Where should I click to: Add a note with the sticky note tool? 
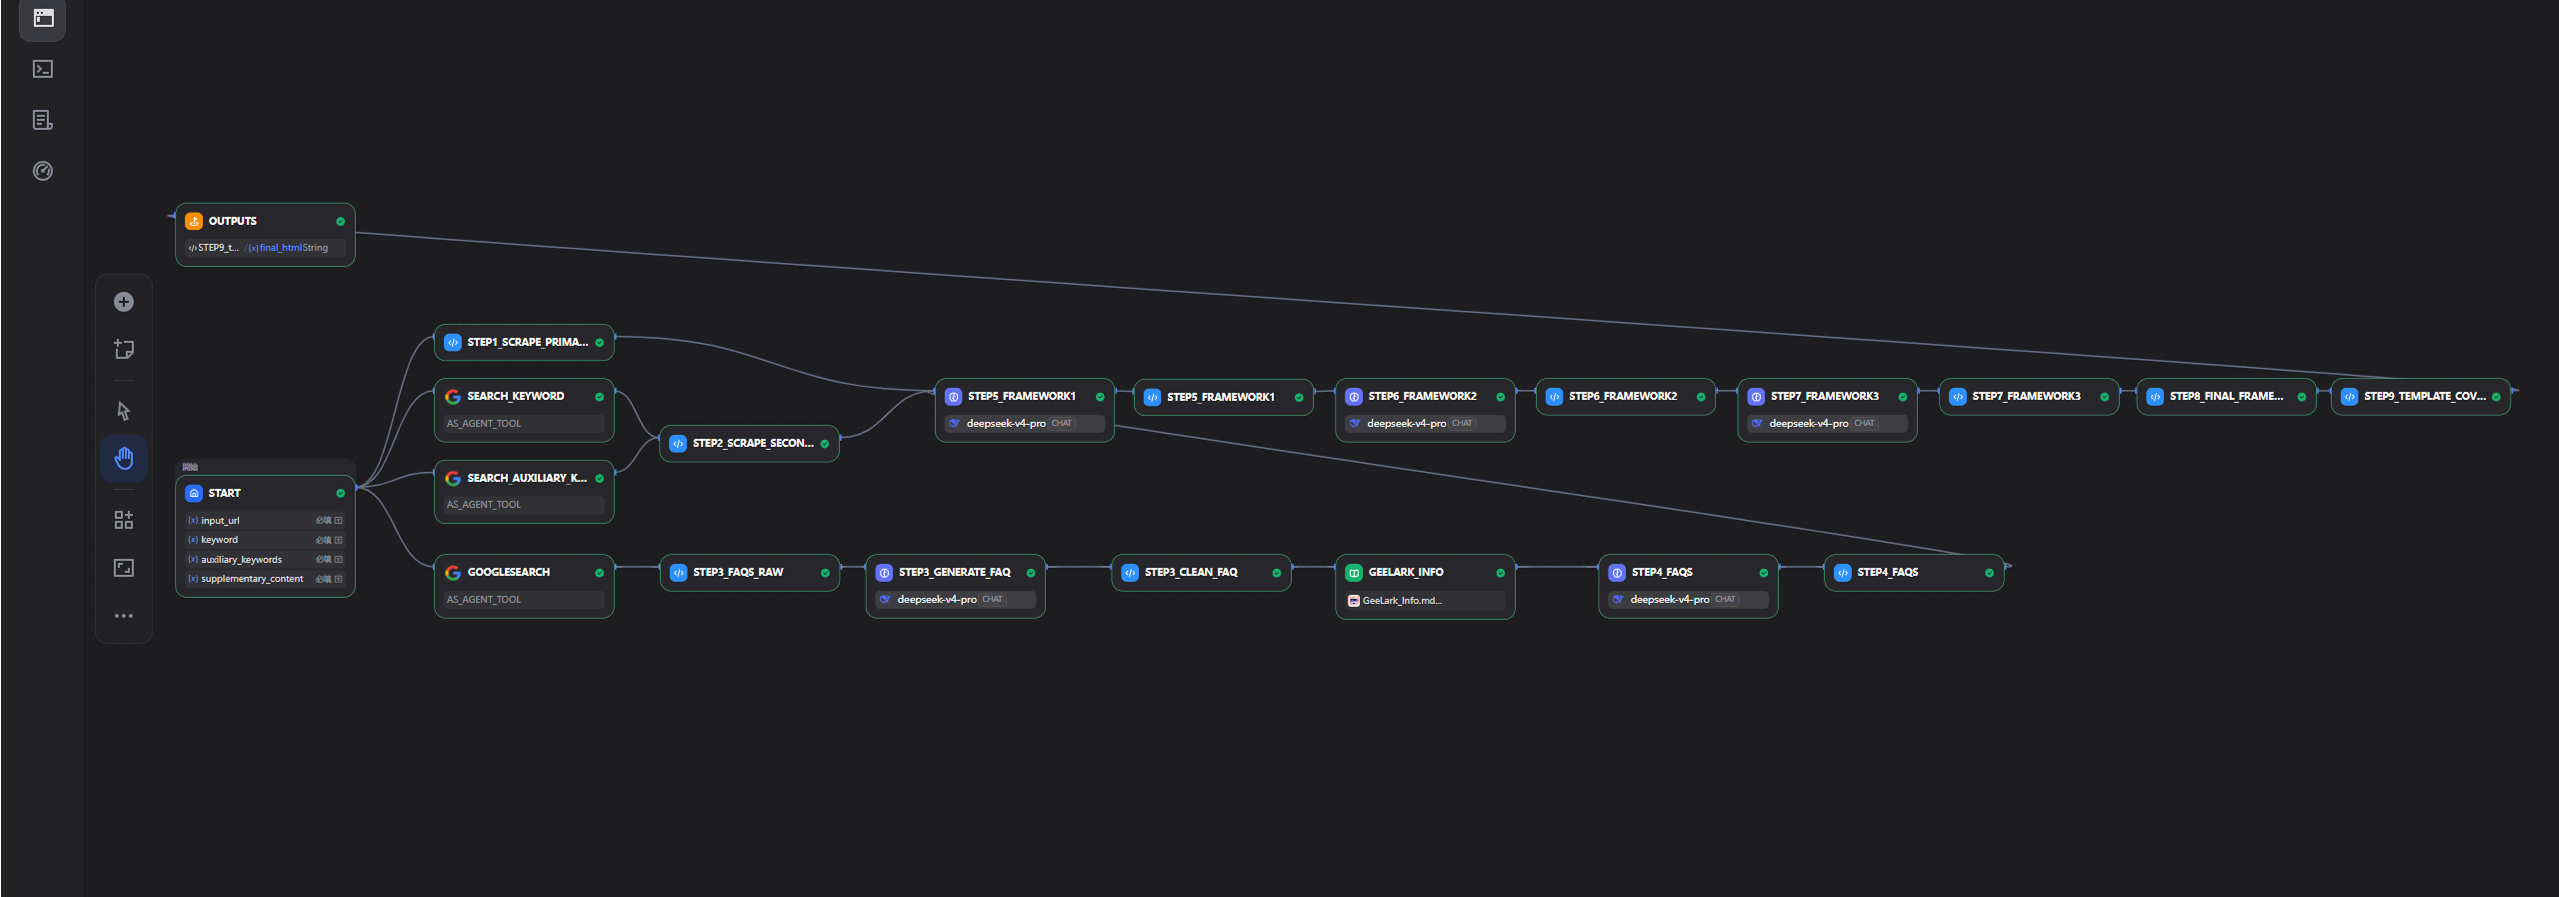(x=124, y=349)
